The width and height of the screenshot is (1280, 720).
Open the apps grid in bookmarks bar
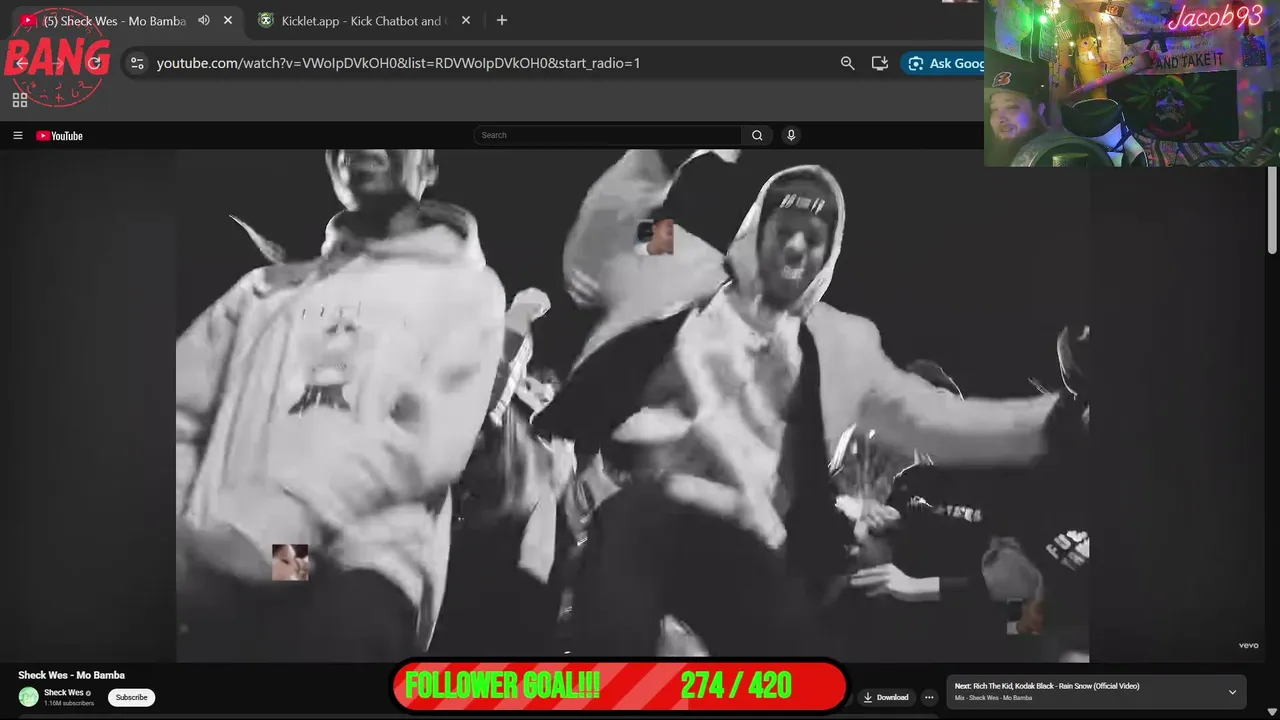pos(20,100)
